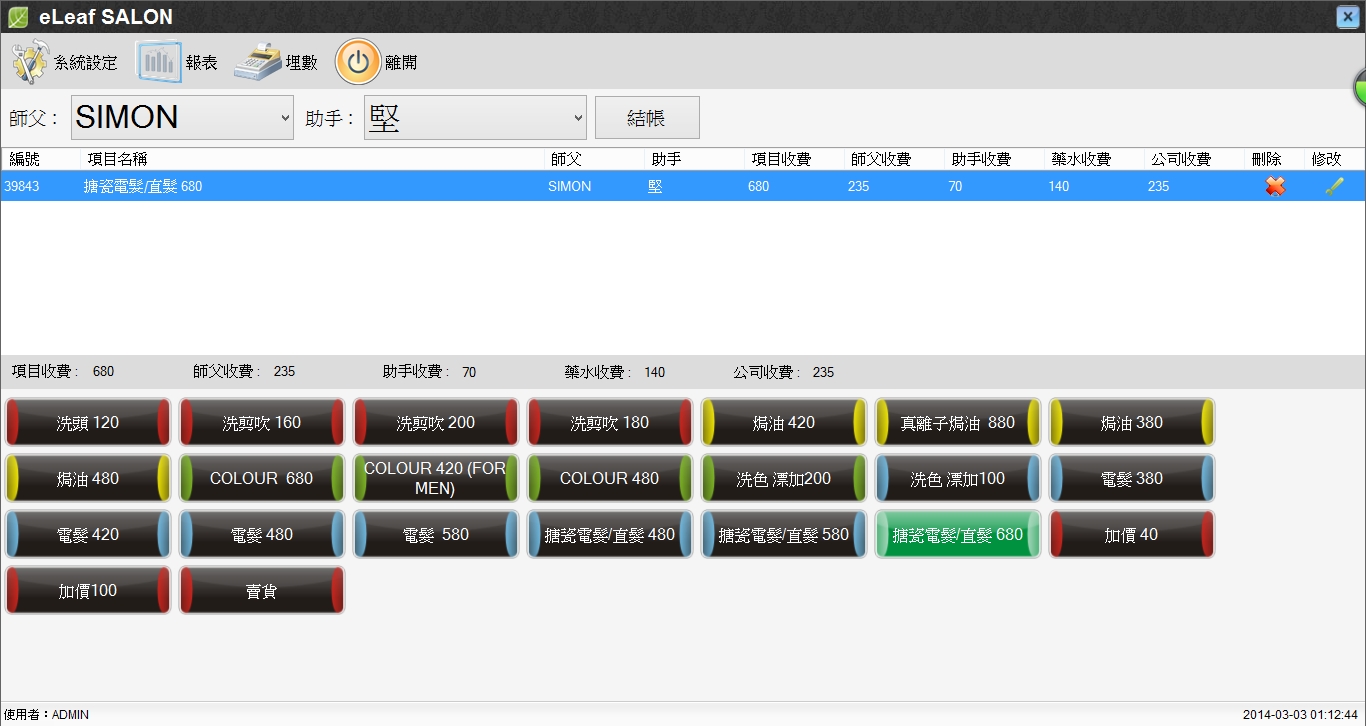Add 洗頭 120 service
Viewport: 1366px width, 726px height.
[x=88, y=423]
